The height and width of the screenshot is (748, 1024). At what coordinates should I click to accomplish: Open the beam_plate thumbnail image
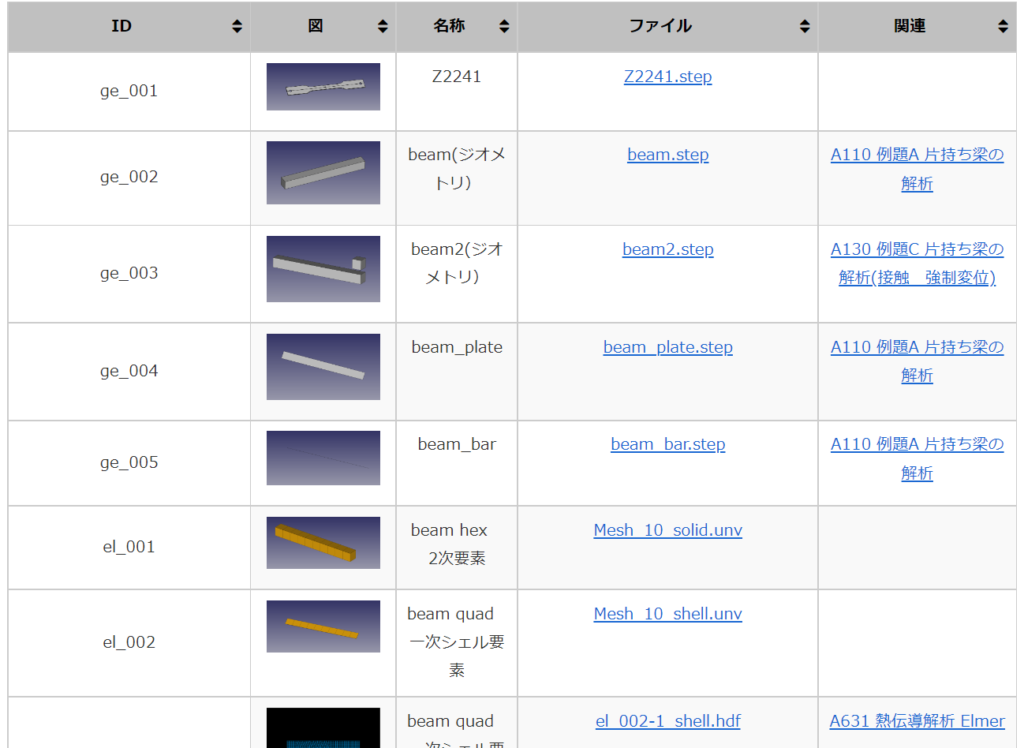(323, 367)
